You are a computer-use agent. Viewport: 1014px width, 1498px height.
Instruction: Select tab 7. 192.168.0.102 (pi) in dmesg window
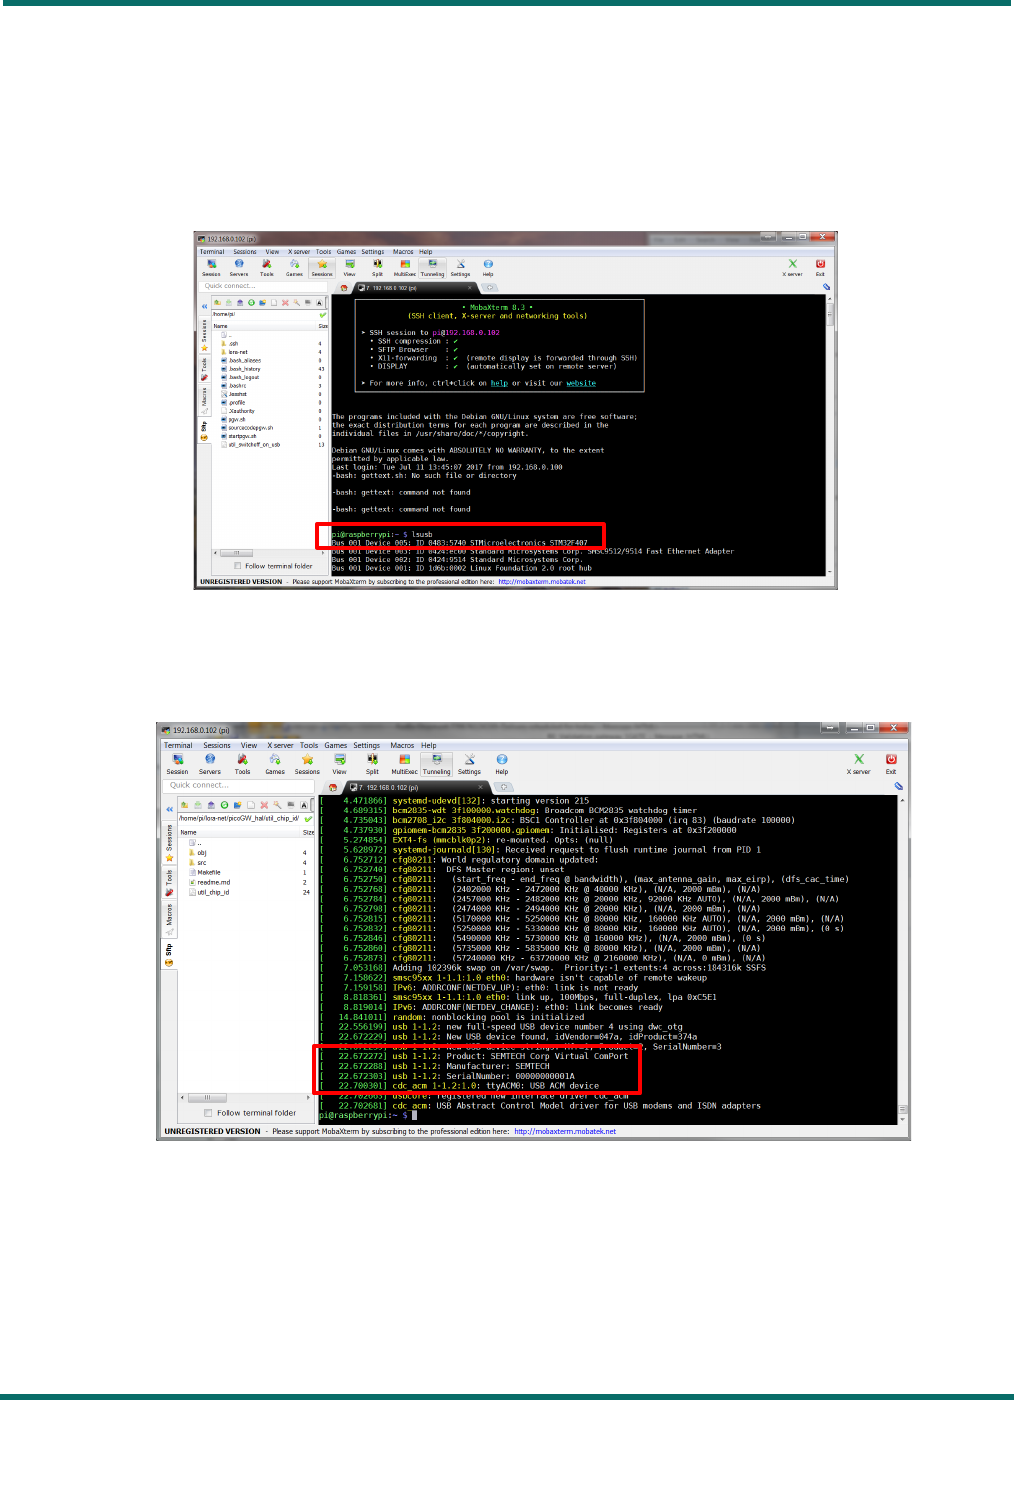coord(416,787)
